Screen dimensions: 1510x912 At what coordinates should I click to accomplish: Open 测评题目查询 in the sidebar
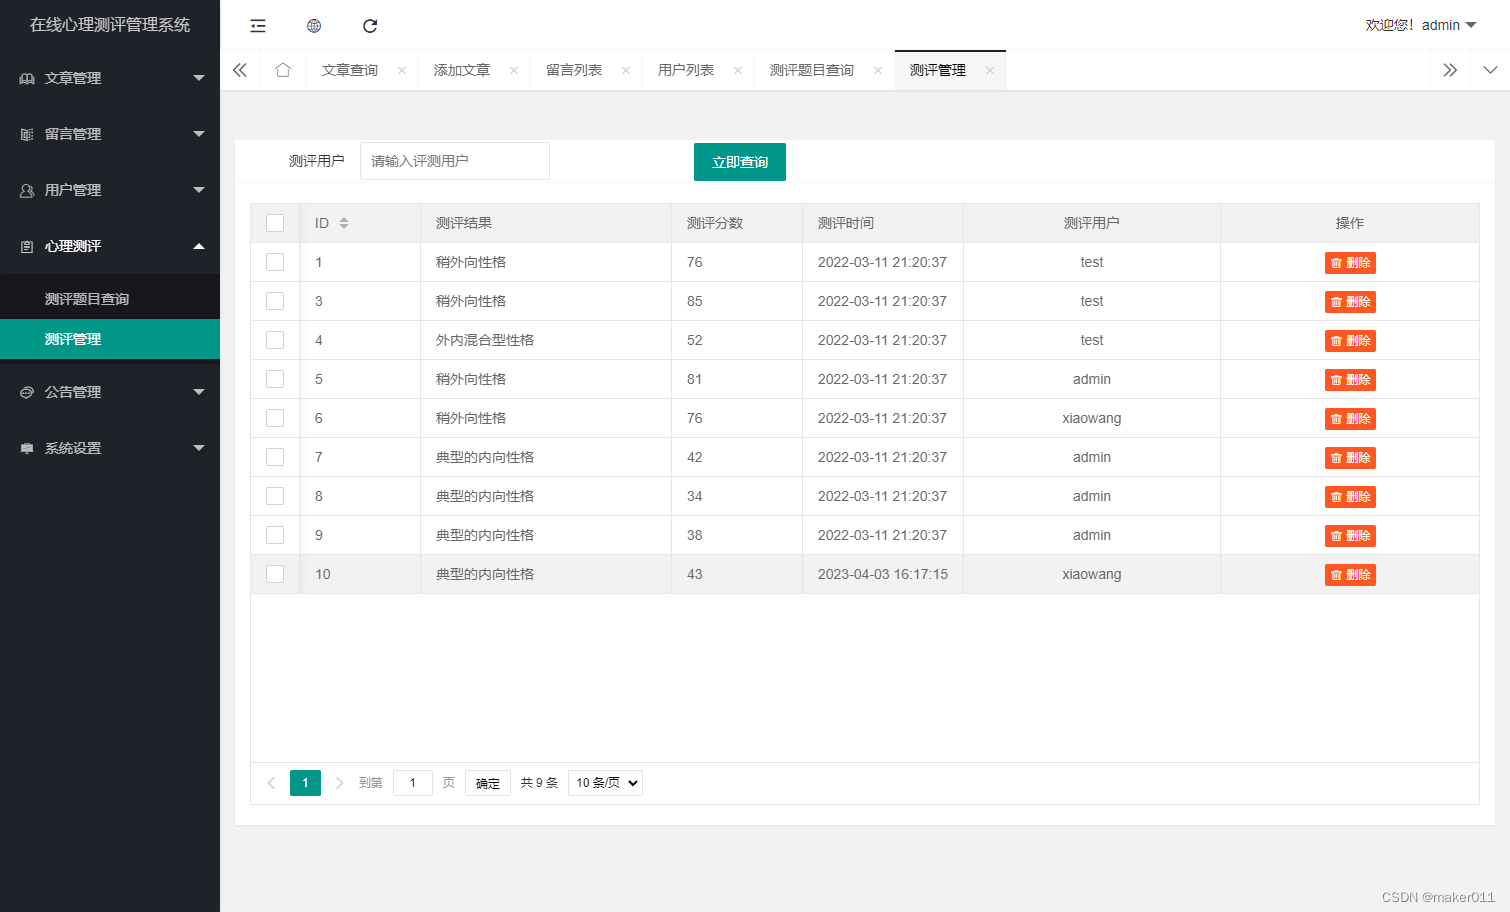(110, 299)
